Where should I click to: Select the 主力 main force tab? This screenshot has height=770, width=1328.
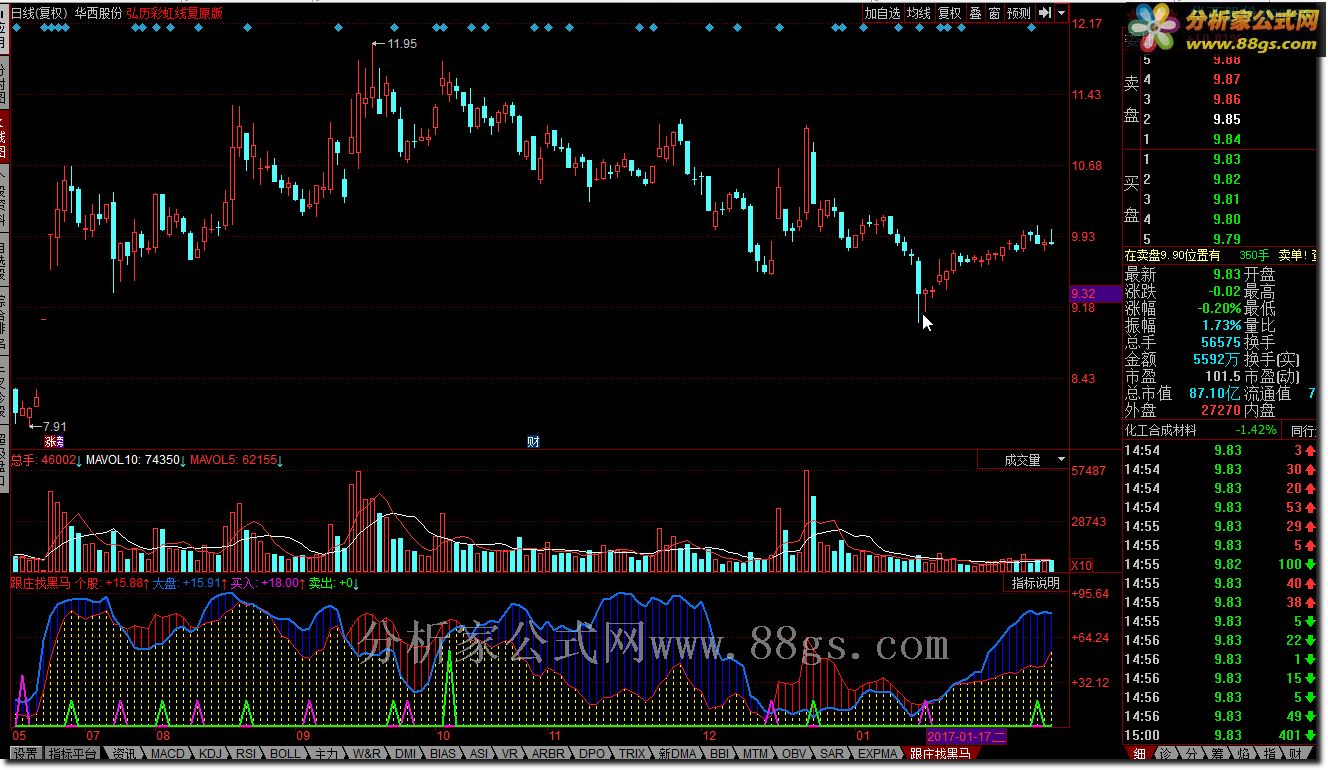[326, 753]
